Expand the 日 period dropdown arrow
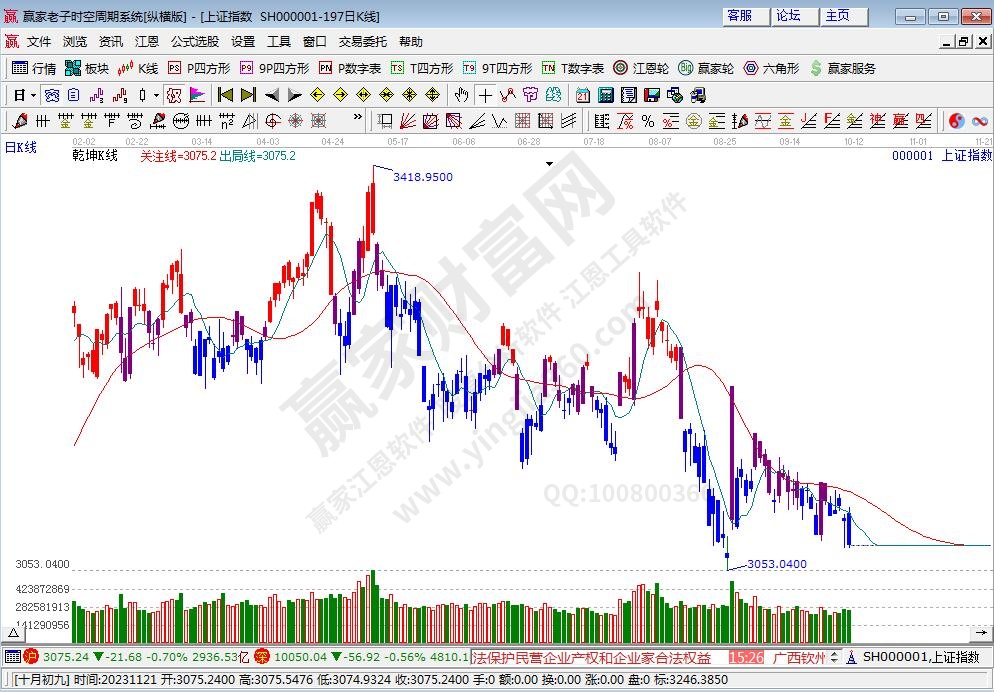Screen dimensions: 994x692 [32, 95]
